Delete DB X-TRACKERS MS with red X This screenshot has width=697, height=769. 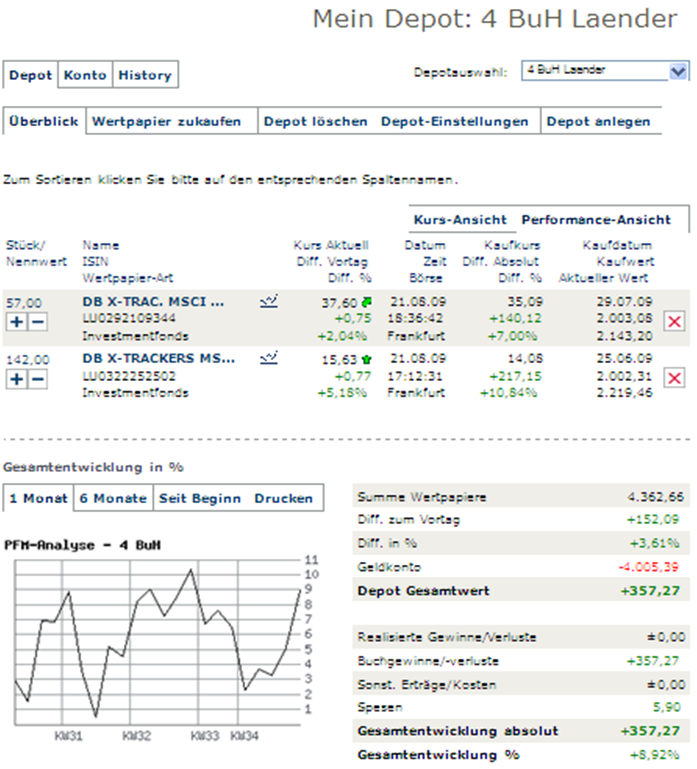click(x=674, y=377)
